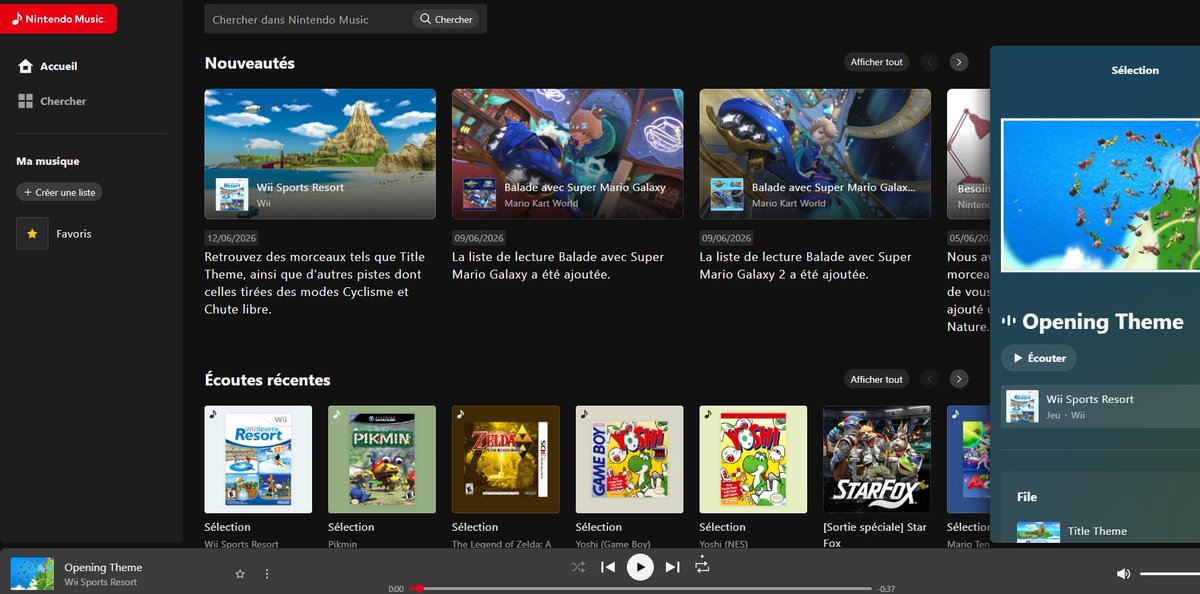Click 12/06/2026 date tag
The height and width of the screenshot is (594, 1200).
click(231, 238)
